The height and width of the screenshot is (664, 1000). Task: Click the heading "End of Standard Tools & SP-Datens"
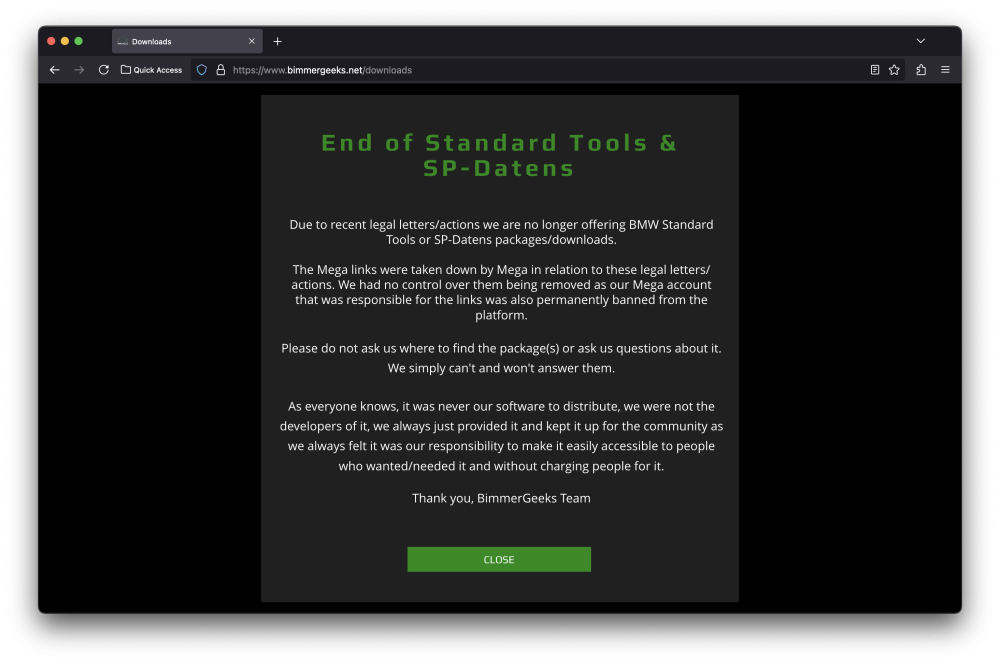point(499,156)
